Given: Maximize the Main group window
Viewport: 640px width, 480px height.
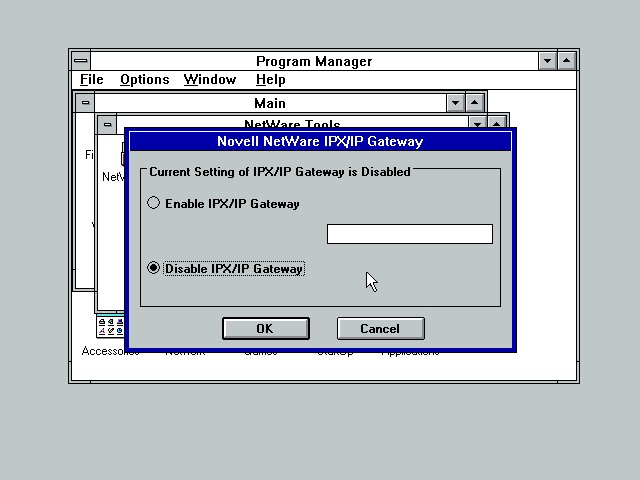Looking at the screenshot, I should pos(476,103).
